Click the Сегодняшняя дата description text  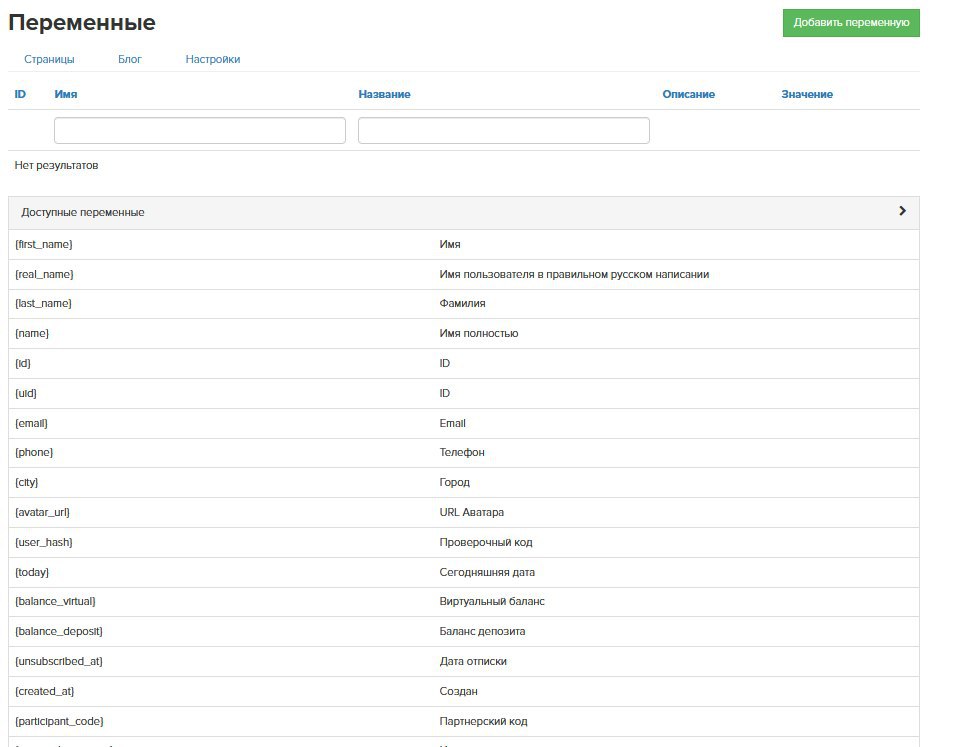coord(487,572)
